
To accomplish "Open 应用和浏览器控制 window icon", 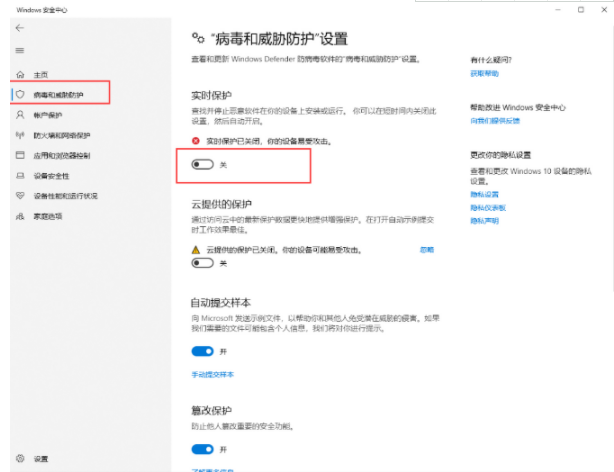I will (x=20, y=155).
